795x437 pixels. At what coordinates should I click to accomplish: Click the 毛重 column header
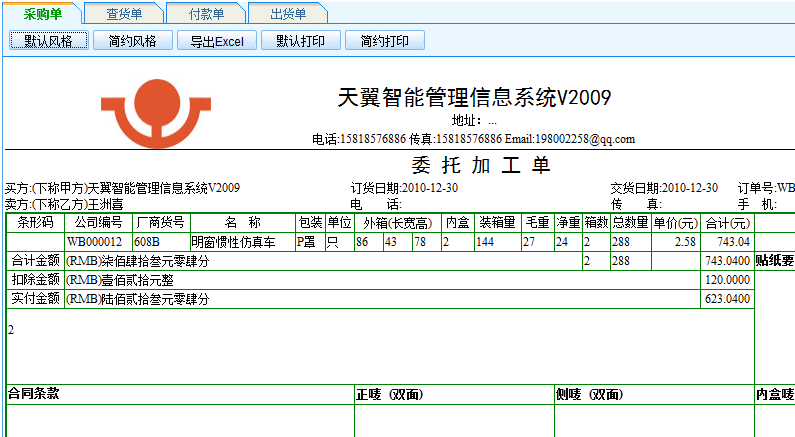pos(537,223)
